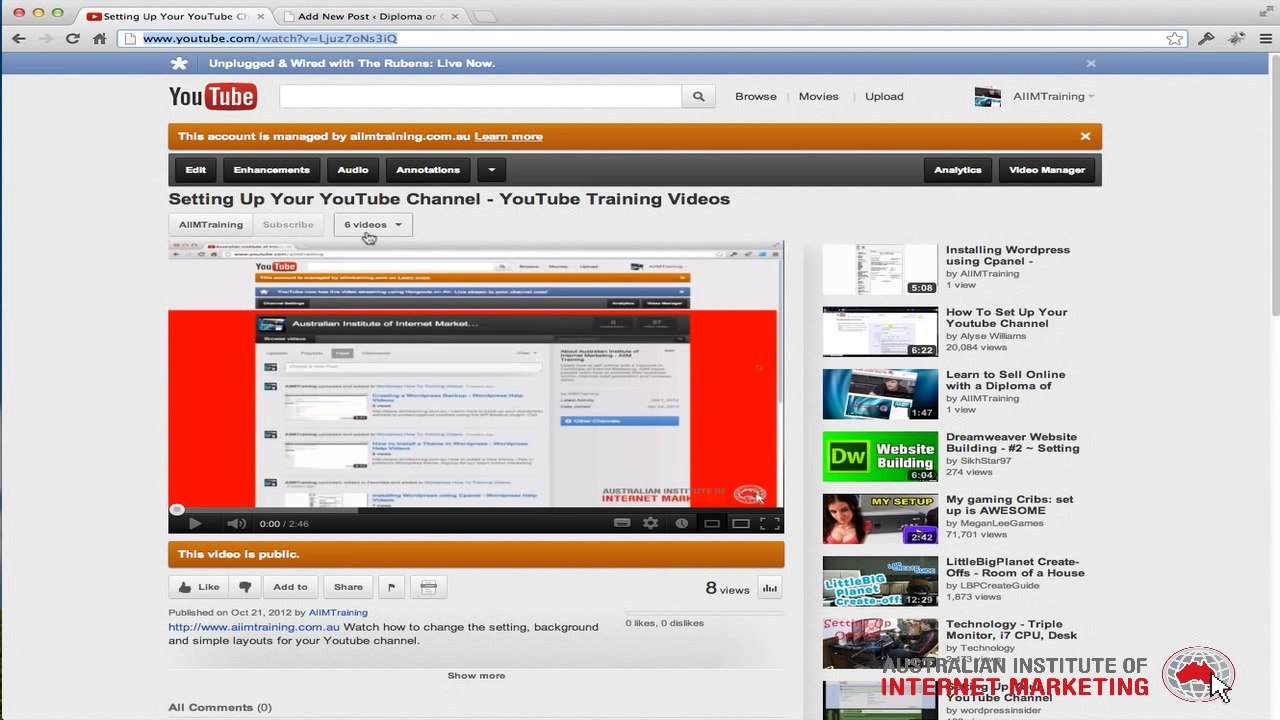
Task: Open the Edit video option
Action: tap(196, 170)
